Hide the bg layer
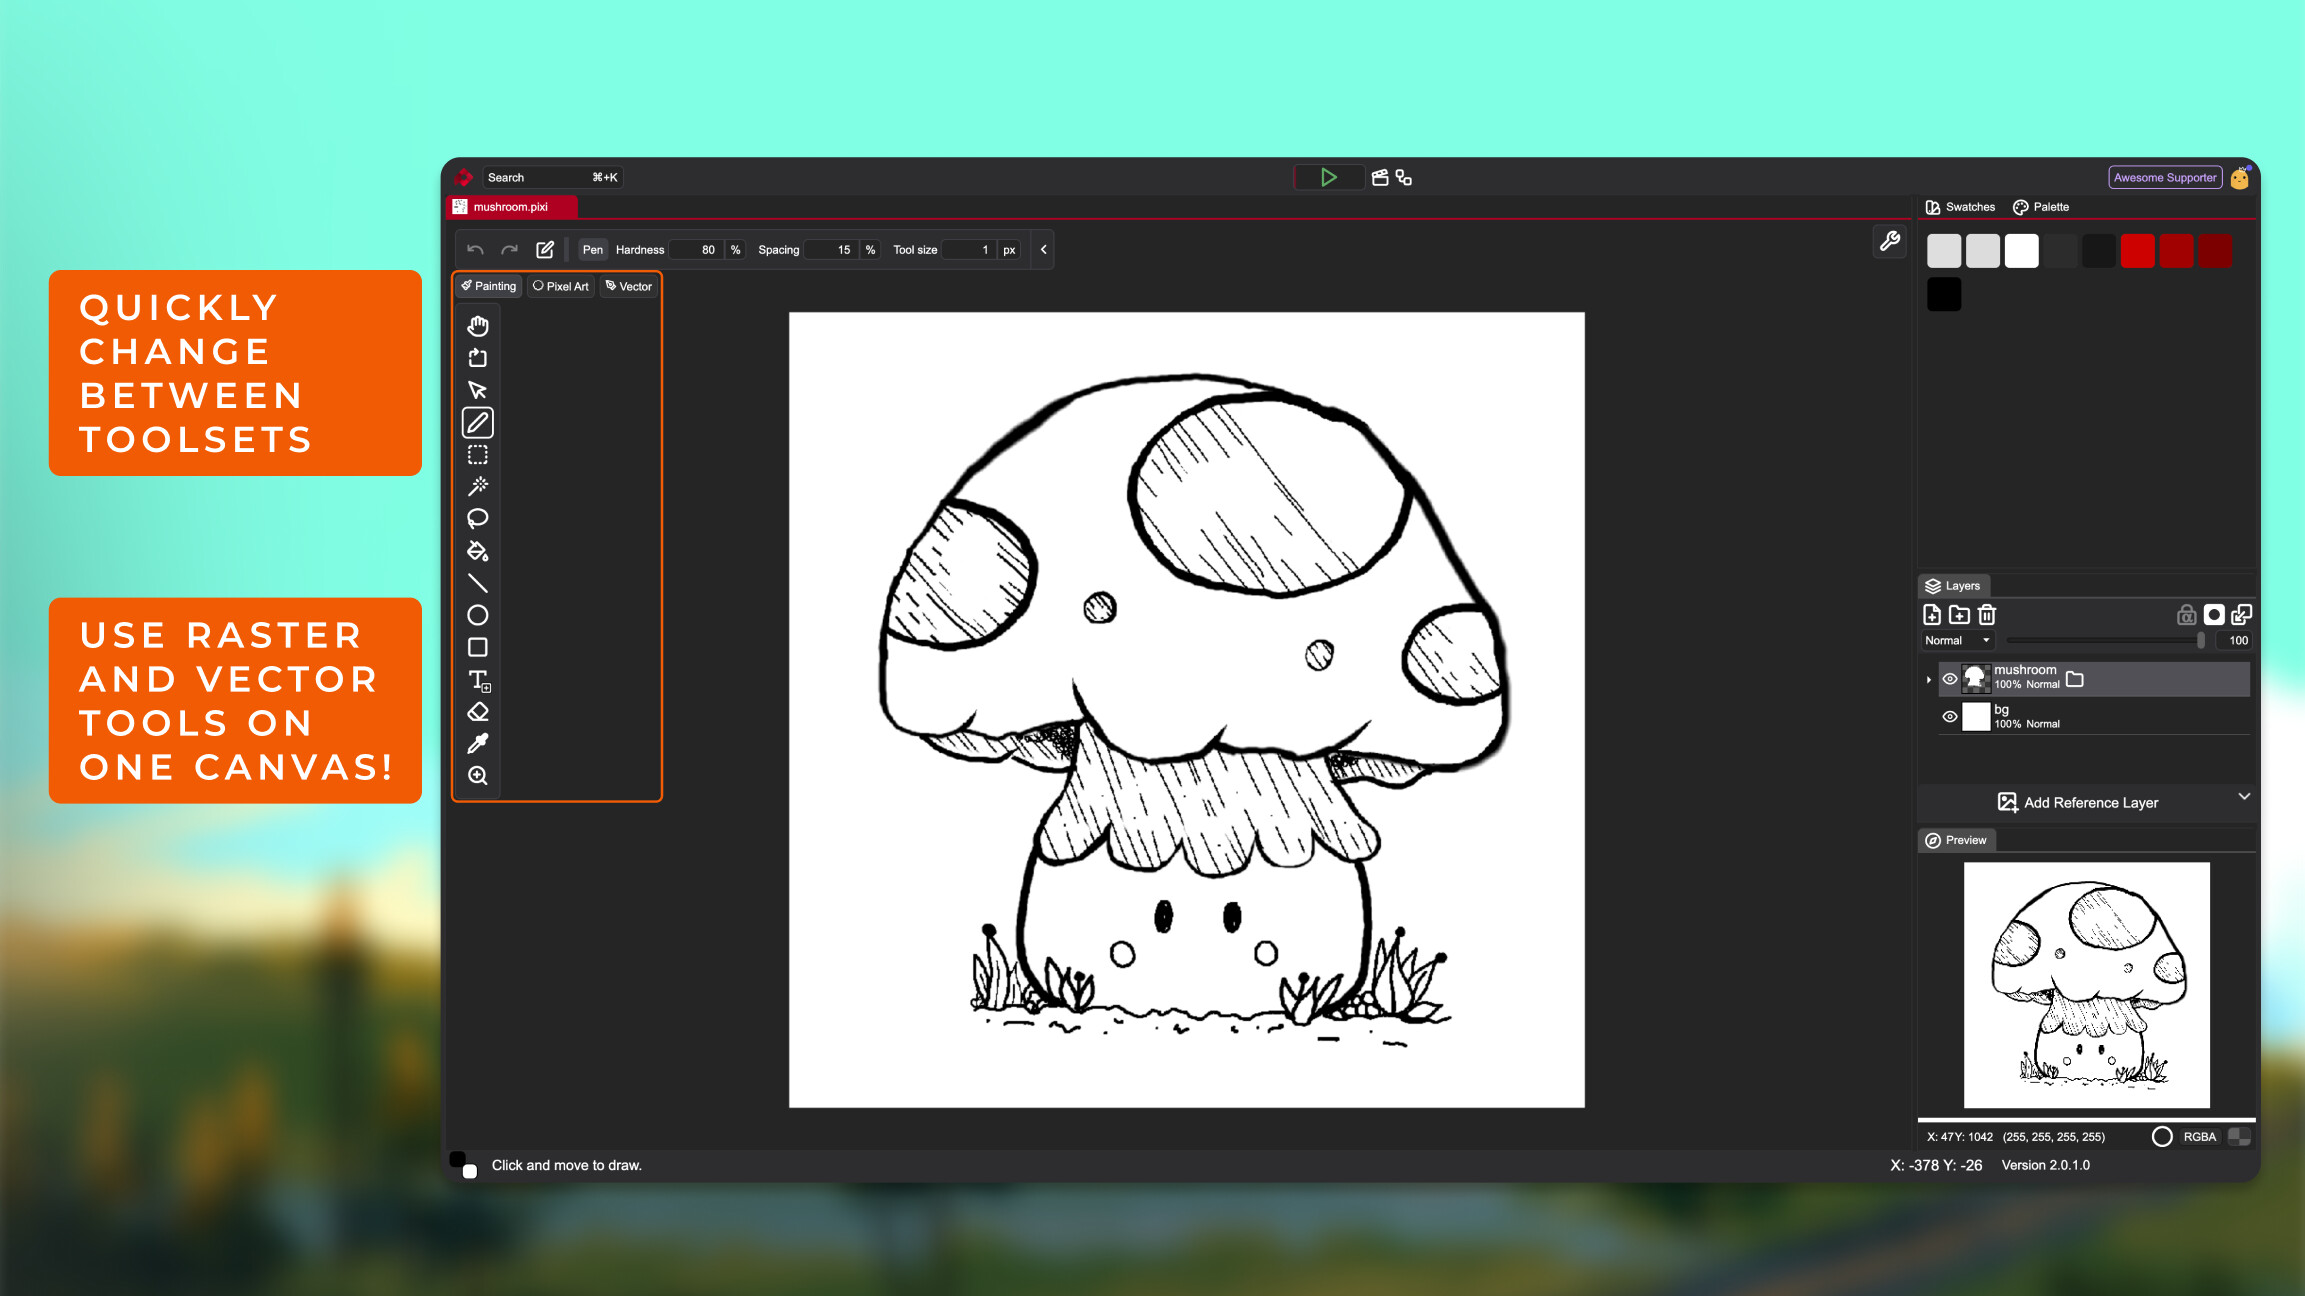 1950,717
